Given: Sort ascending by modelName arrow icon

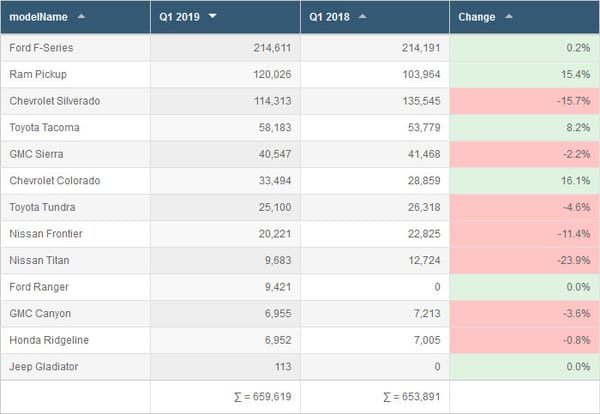Looking at the screenshot, I should pos(81,16).
